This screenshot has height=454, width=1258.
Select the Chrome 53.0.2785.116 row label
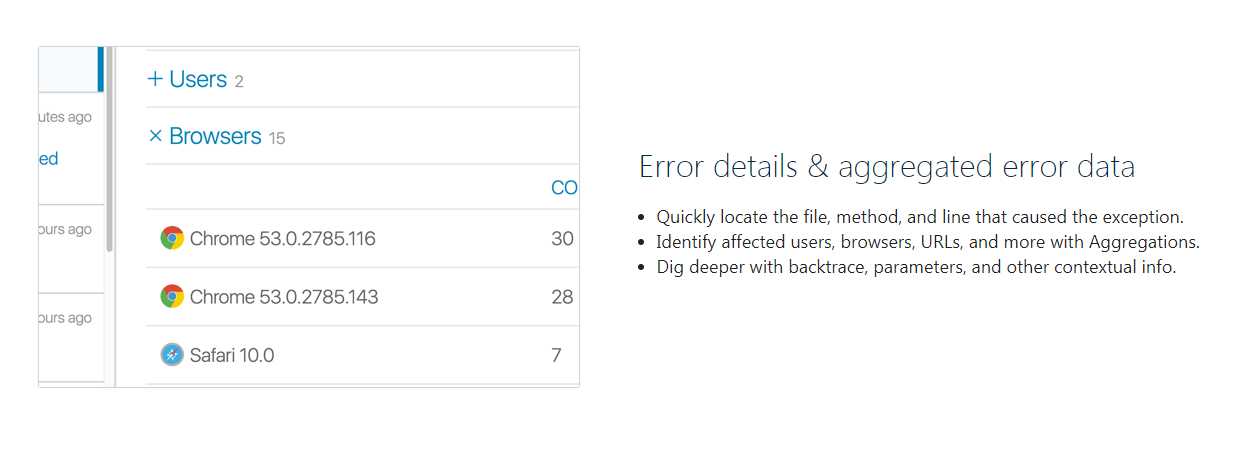pyautogui.click(x=282, y=239)
